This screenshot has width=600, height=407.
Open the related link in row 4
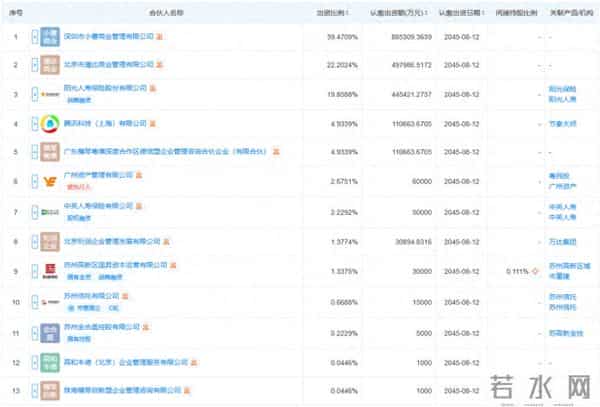click(562, 124)
